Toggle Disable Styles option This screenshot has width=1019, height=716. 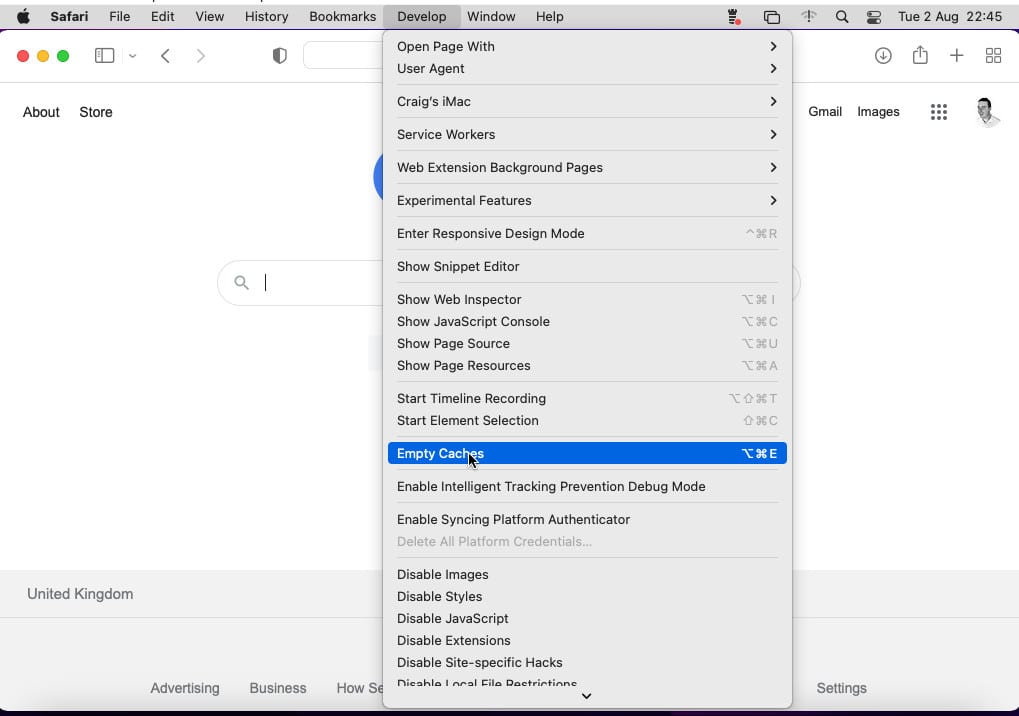tap(587, 596)
